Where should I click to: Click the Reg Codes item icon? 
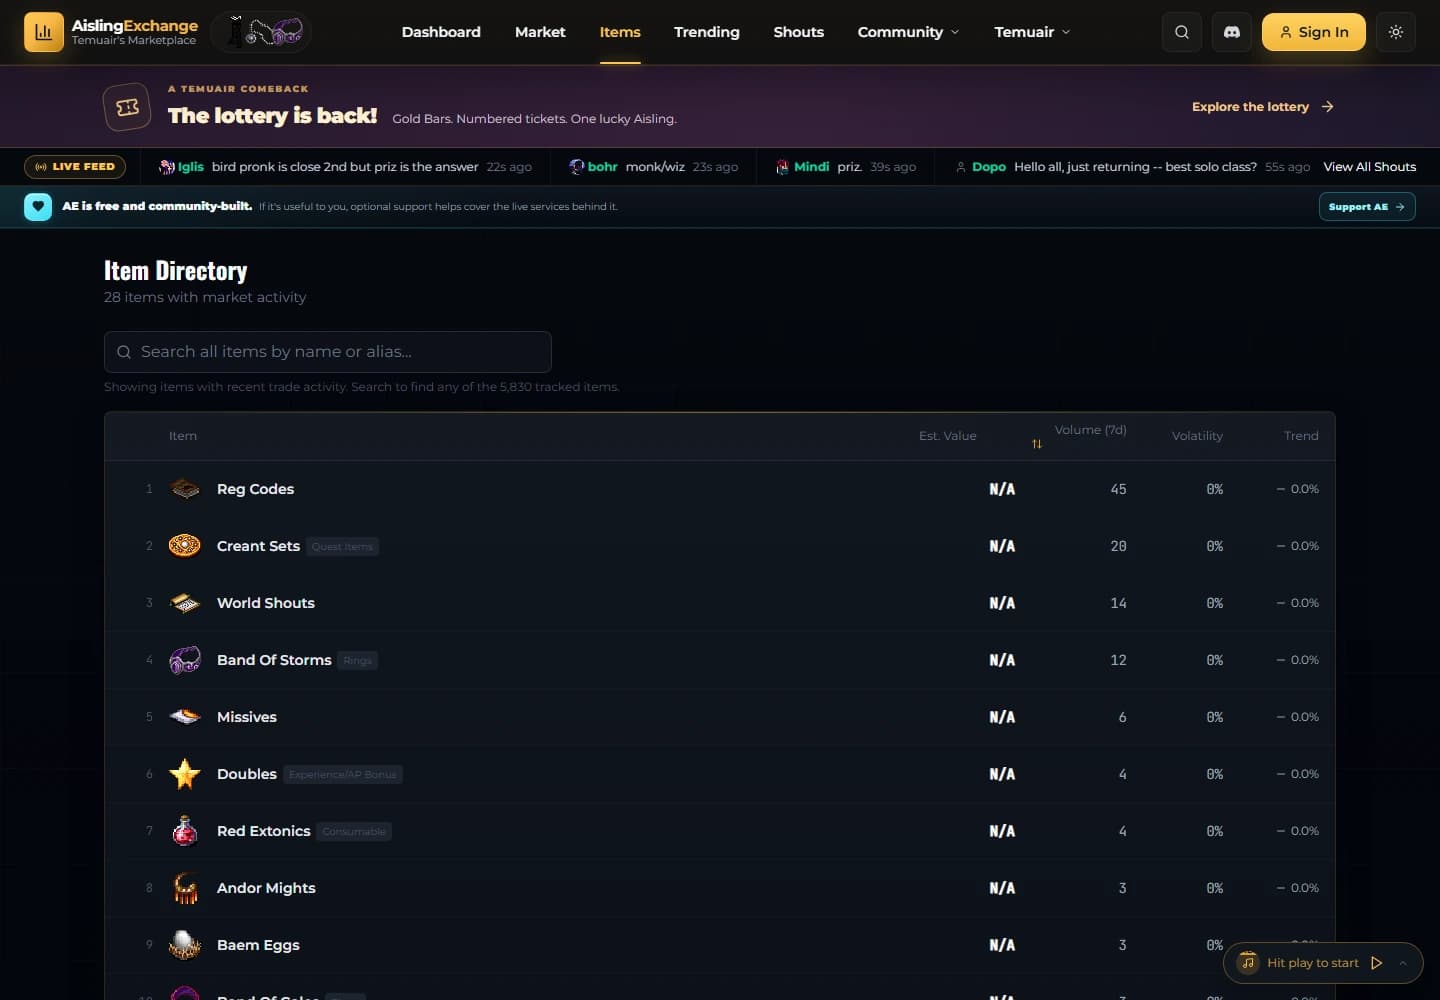185,489
